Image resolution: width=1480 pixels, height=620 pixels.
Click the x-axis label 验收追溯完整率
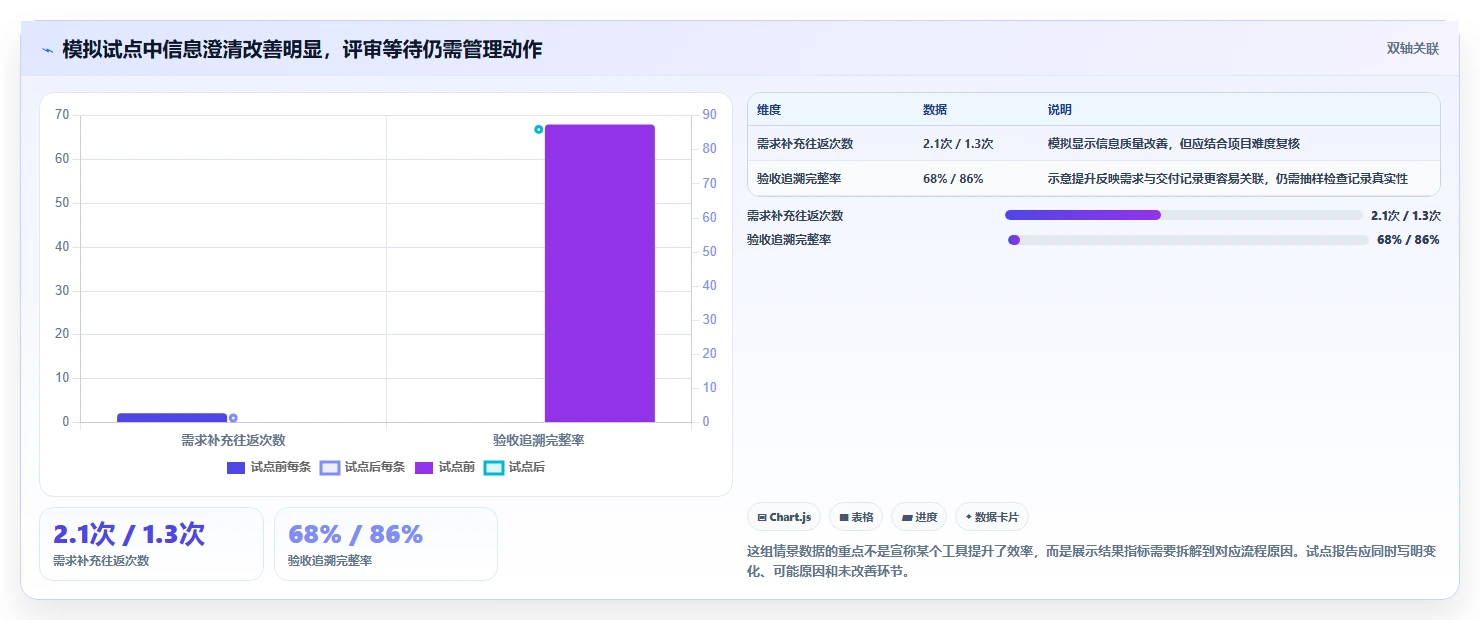pyautogui.click(x=538, y=439)
